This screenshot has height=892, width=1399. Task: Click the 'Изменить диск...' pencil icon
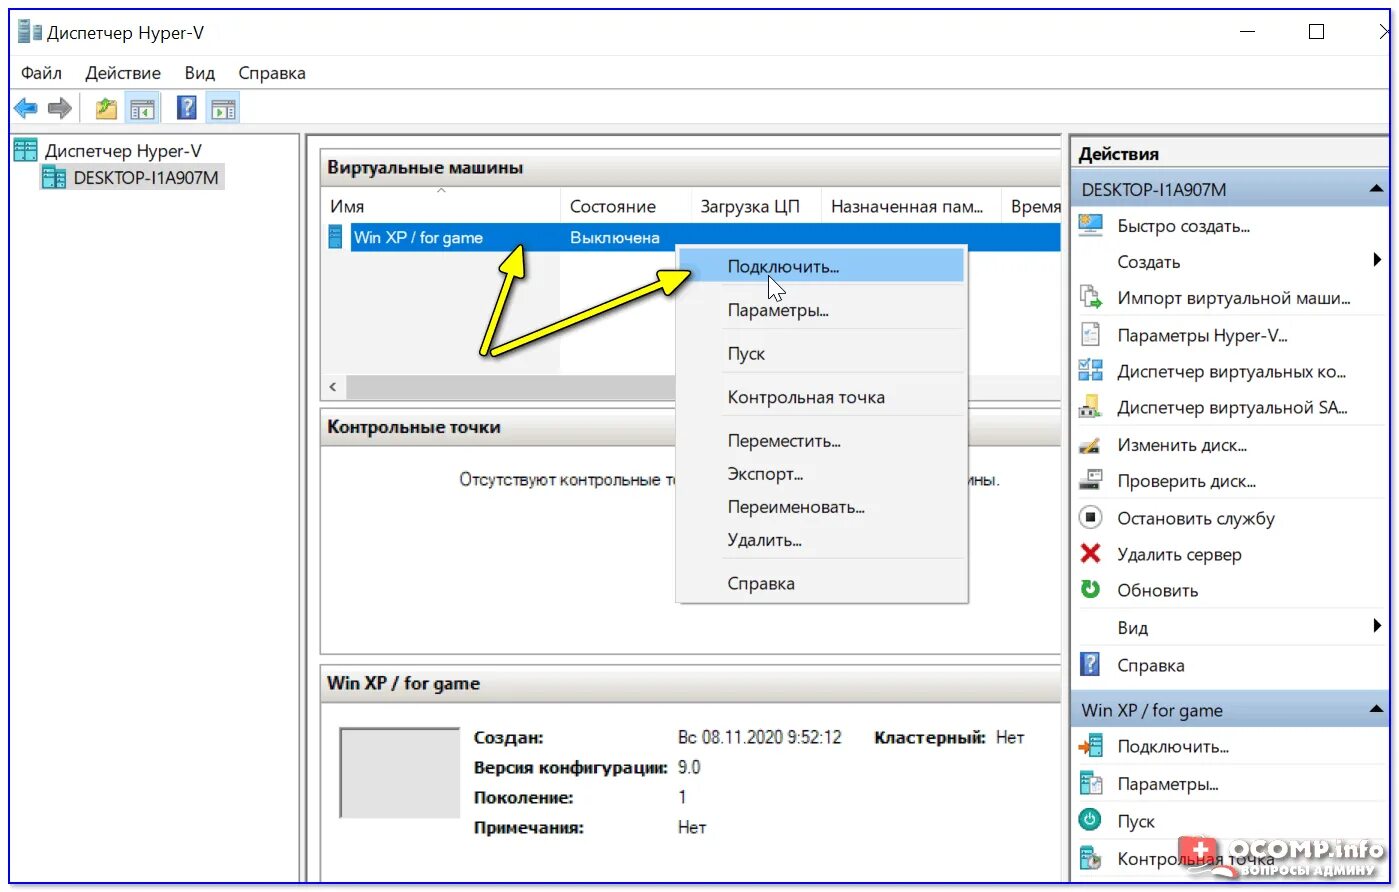[x=1090, y=445]
